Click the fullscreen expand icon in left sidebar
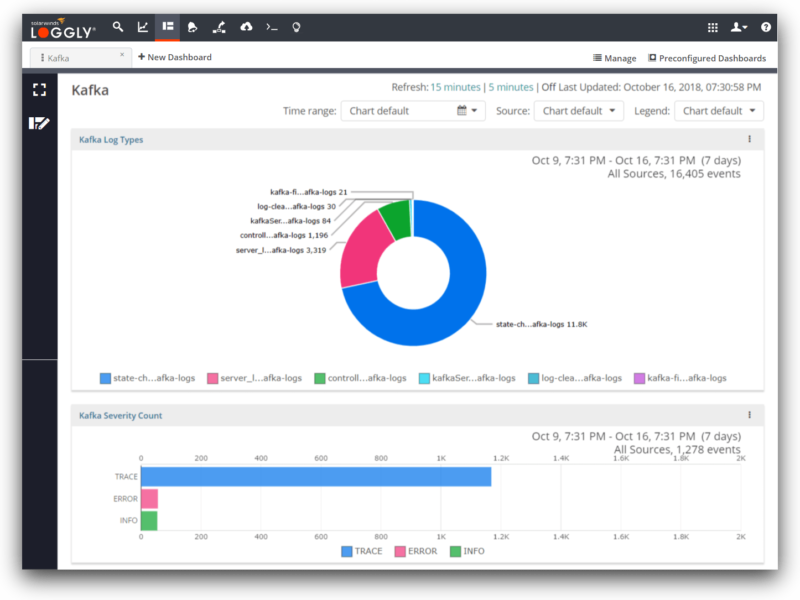Viewport: 800px width, 600px height. click(x=40, y=89)
